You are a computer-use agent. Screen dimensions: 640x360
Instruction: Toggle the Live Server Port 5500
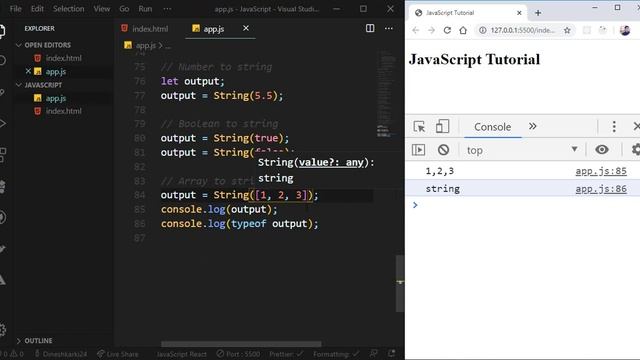coord(238,354)
